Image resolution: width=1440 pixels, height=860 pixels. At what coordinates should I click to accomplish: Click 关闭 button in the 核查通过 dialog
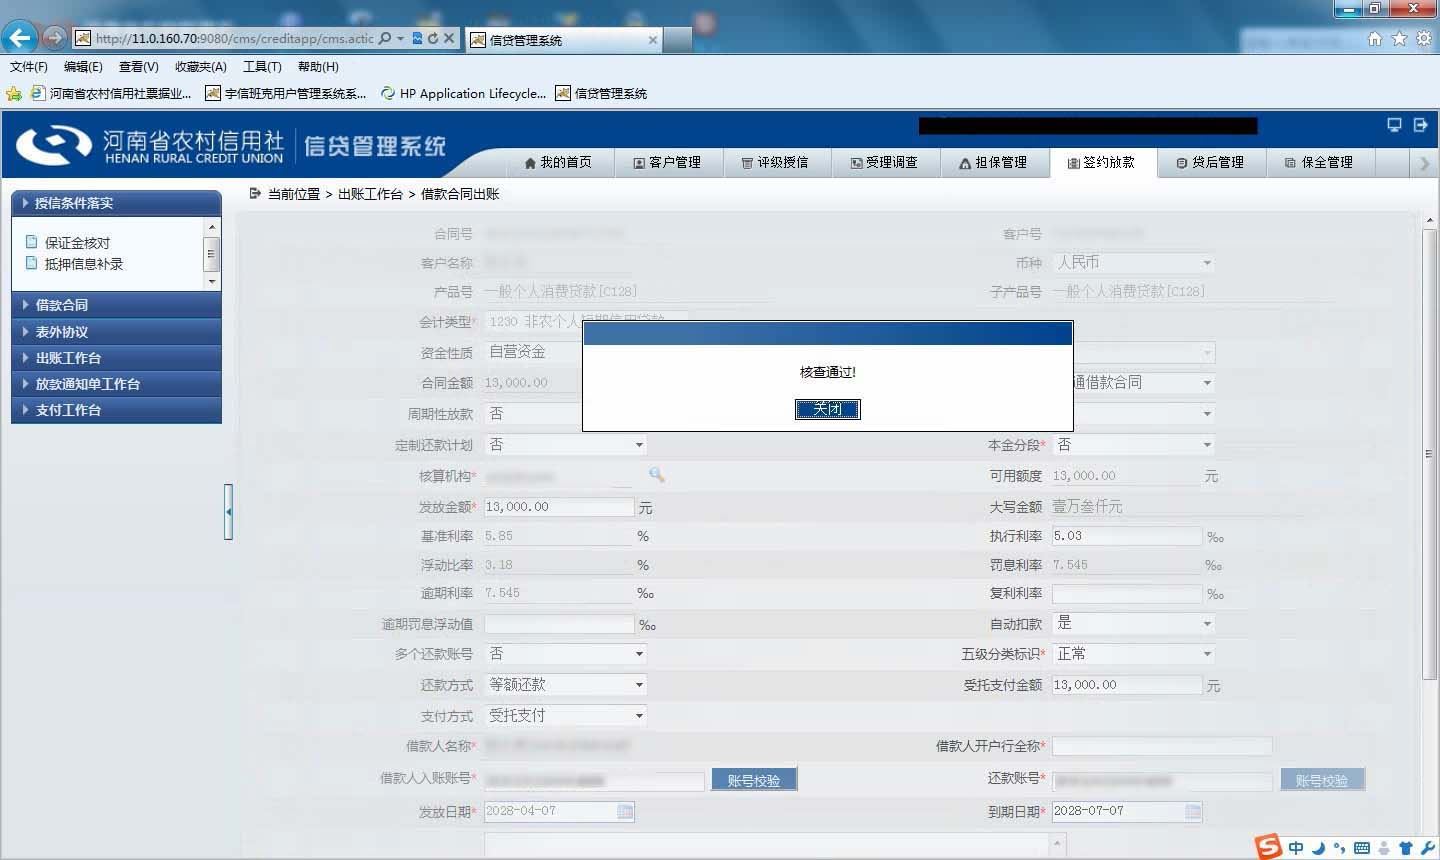pyautogui.click(x=827, y=409)
